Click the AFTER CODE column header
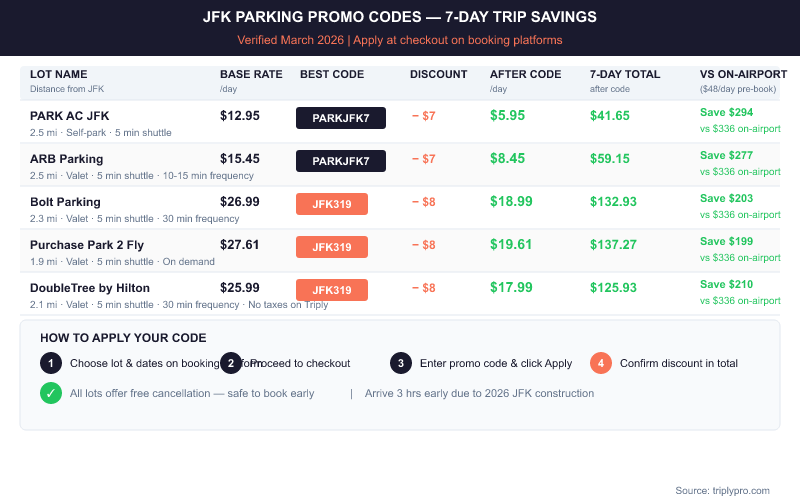 click(524, 74)
